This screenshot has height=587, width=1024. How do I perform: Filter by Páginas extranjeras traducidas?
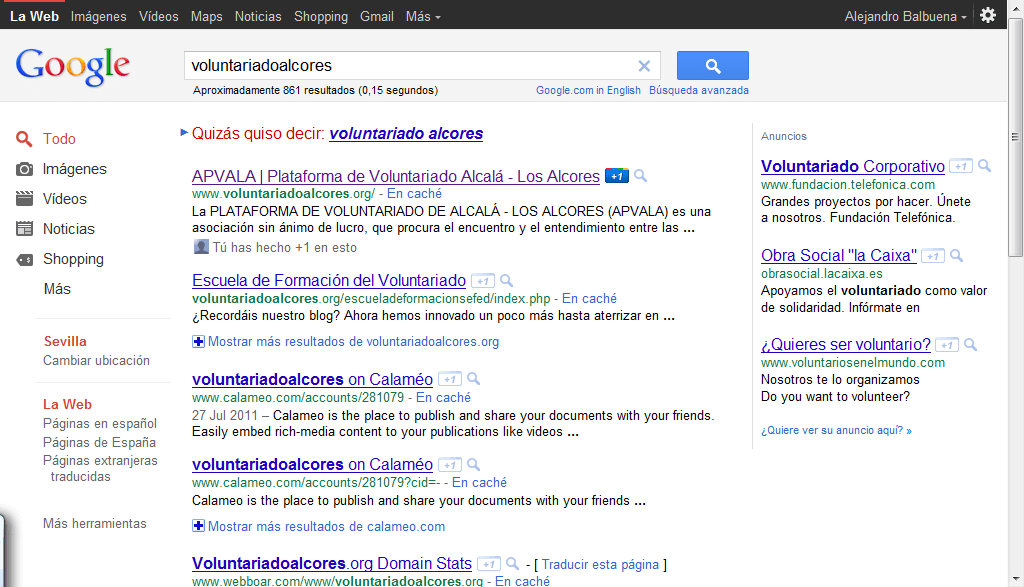pos(100,468)
